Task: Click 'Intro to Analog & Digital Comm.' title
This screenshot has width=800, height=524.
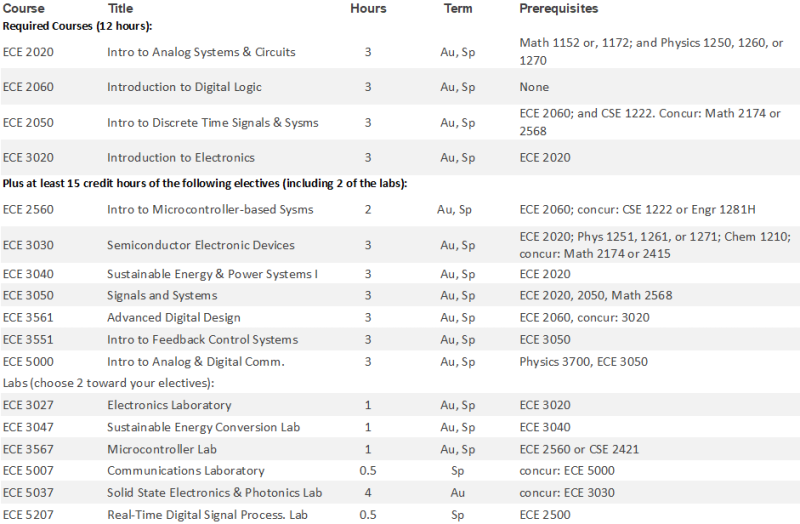Action: tap(196, 362)
